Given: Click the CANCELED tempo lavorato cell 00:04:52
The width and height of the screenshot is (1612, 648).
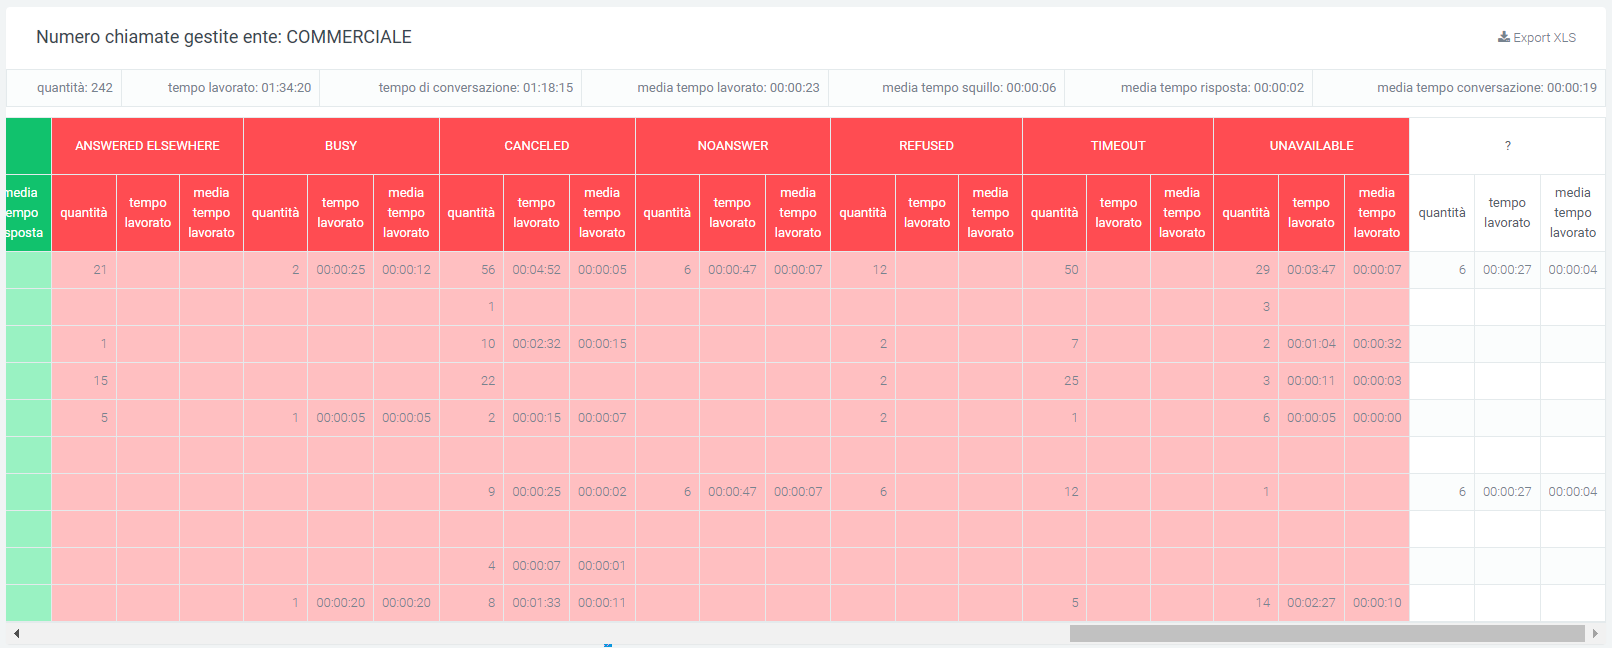Looking at the screenshot, I should 536,270.
